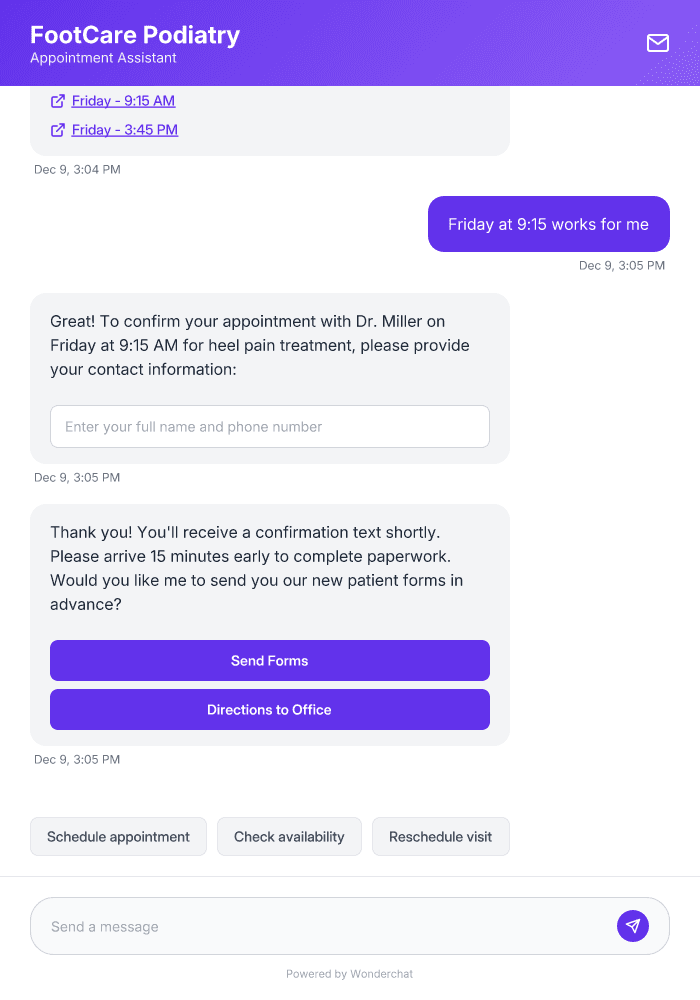This screenshot has width=700, height=1000.
Task: Open the email envelope icon in the header
Action: [657, 43]
